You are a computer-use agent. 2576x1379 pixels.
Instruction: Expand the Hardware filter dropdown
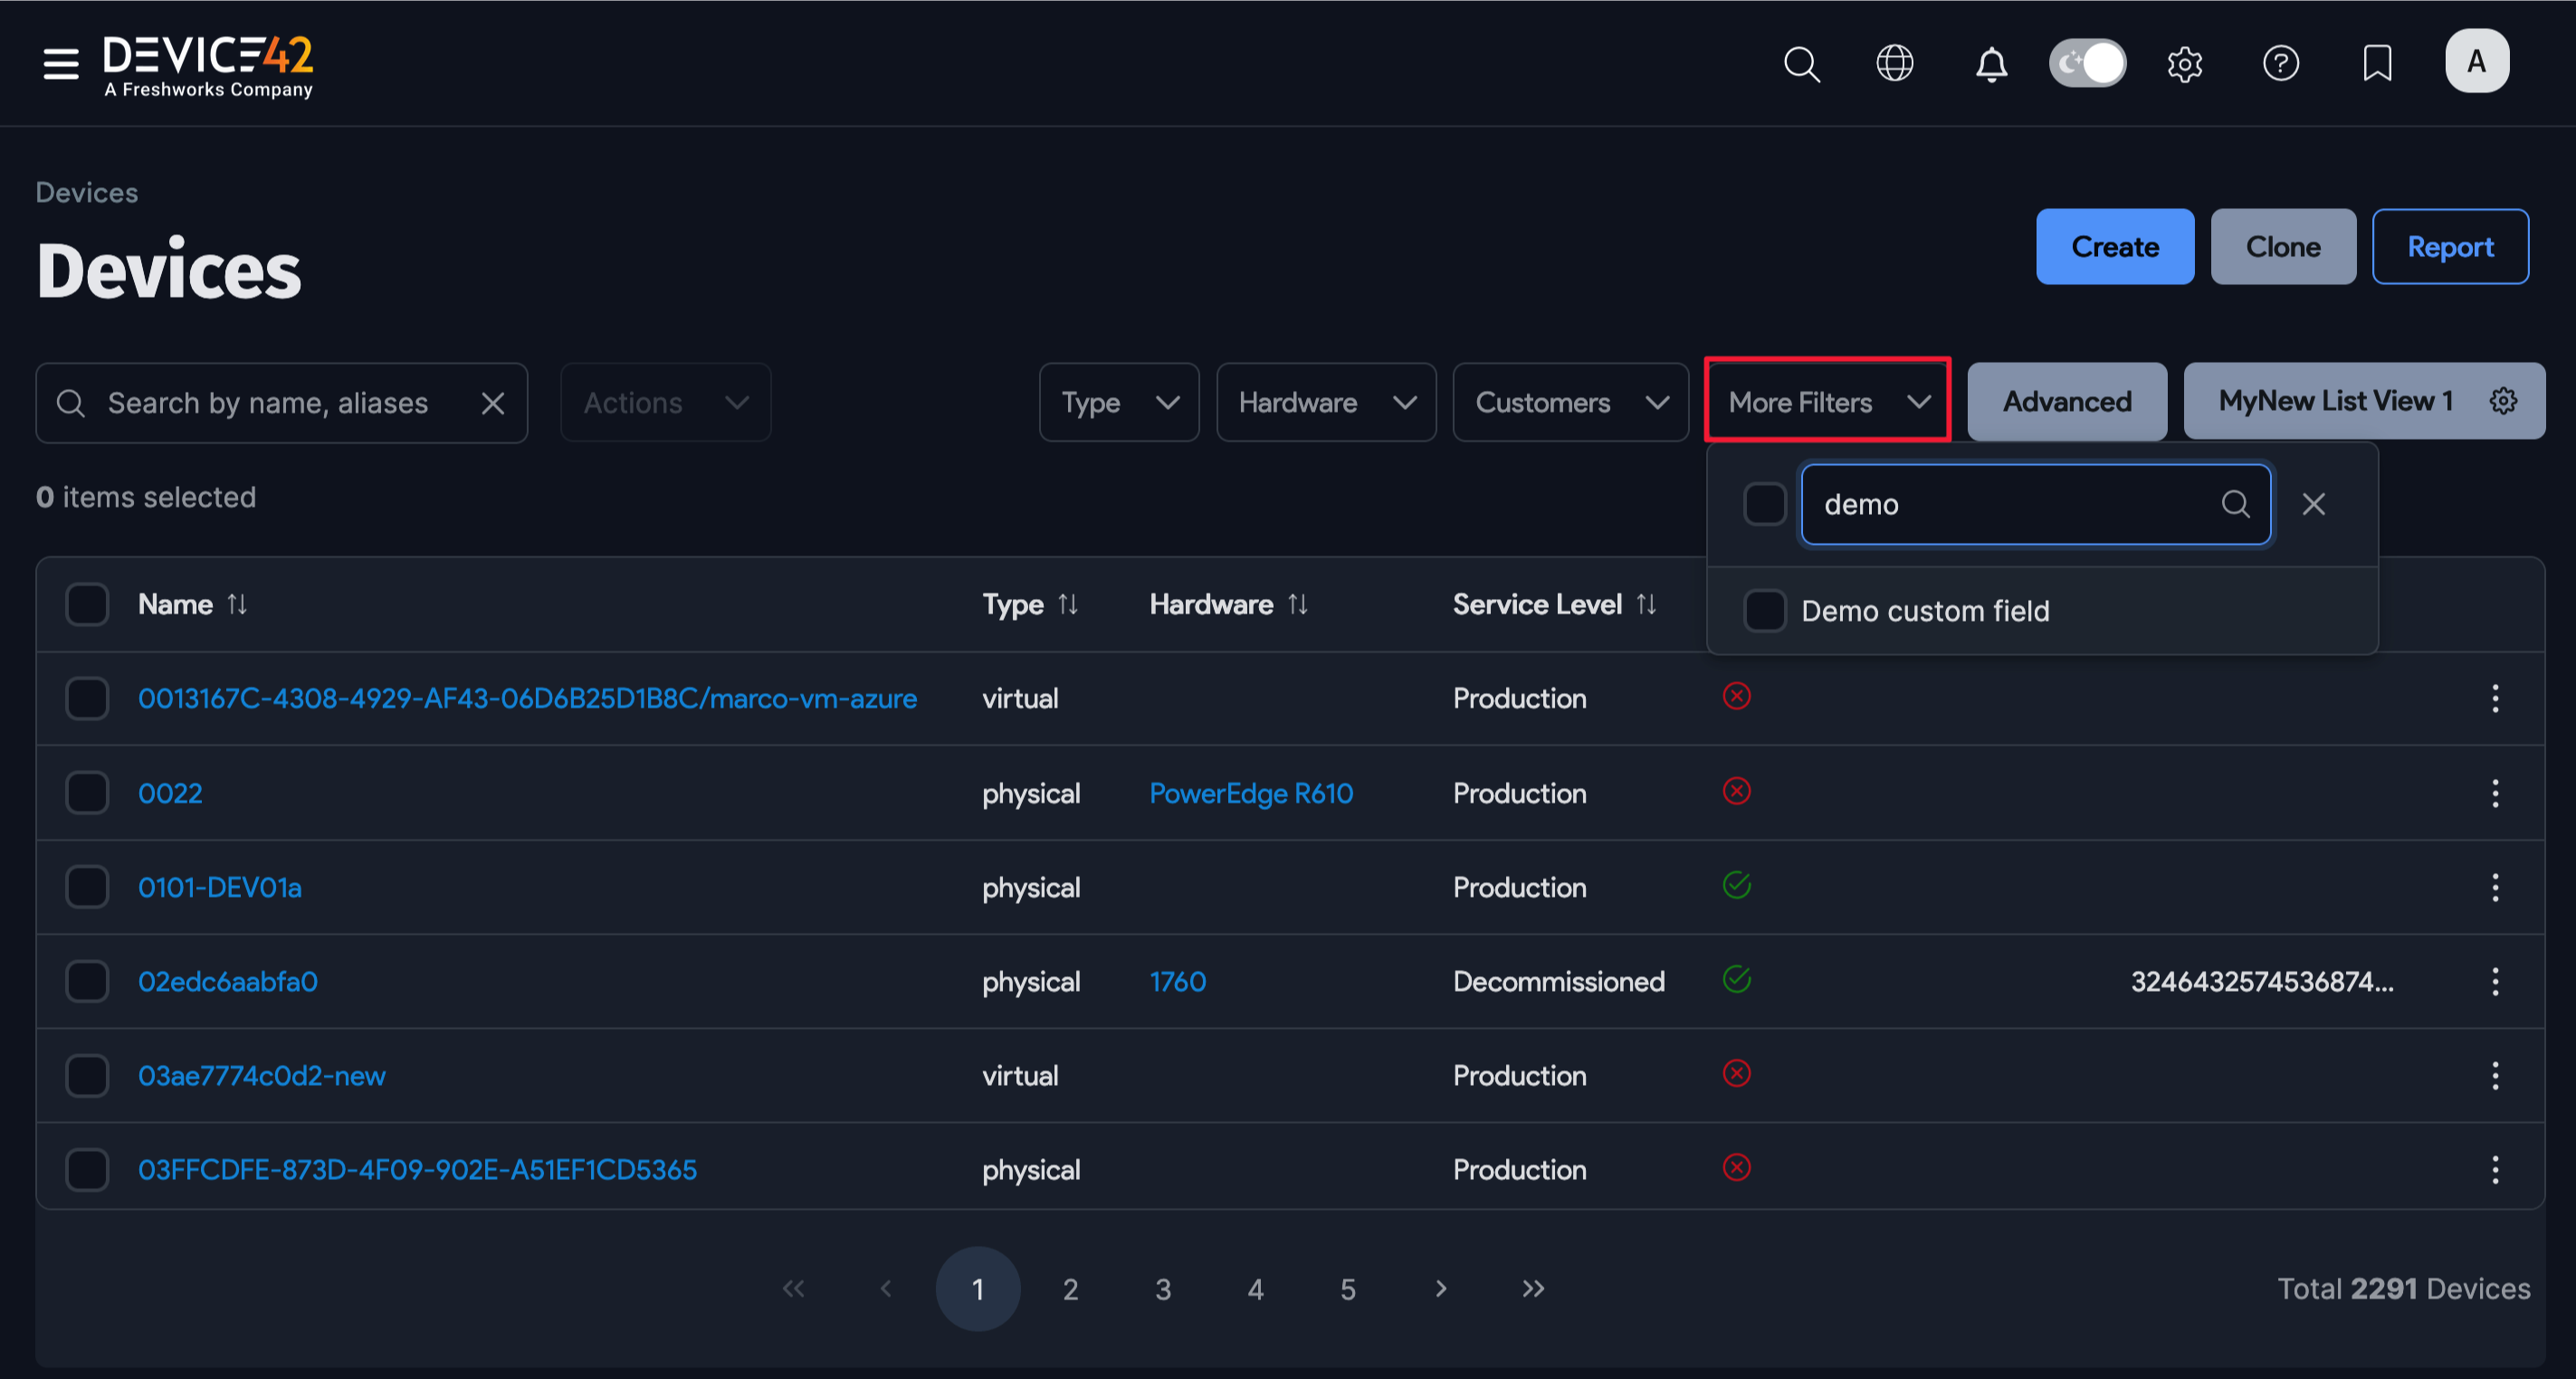pos(1326,402)
